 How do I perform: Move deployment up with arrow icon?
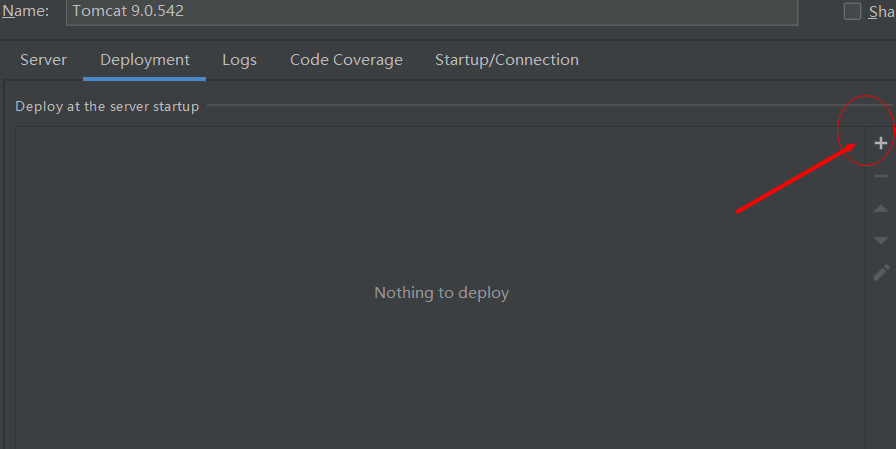pyautogui.click(x=881, y=209)
